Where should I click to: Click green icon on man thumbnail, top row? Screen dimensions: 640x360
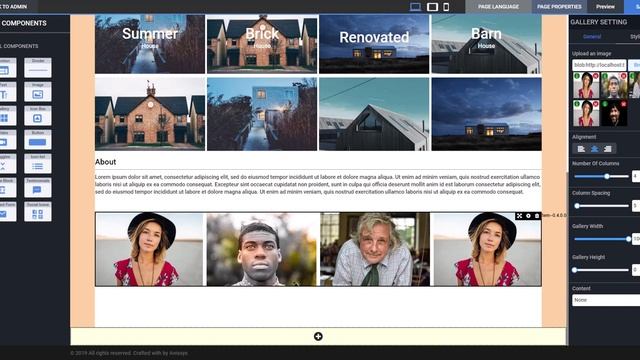[x=605, y=76]
